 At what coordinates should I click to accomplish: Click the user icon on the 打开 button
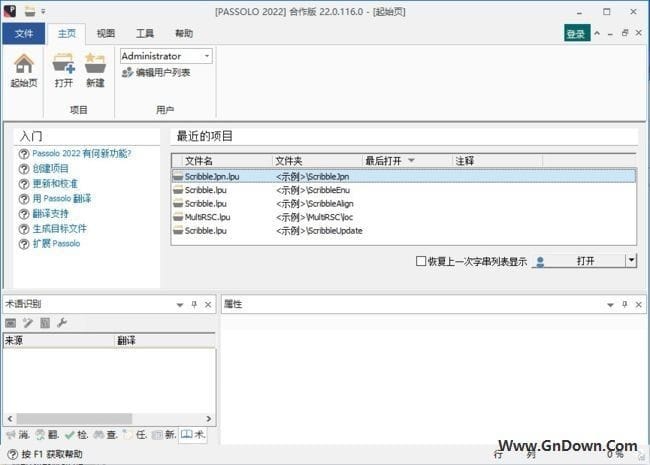[540, 262]
